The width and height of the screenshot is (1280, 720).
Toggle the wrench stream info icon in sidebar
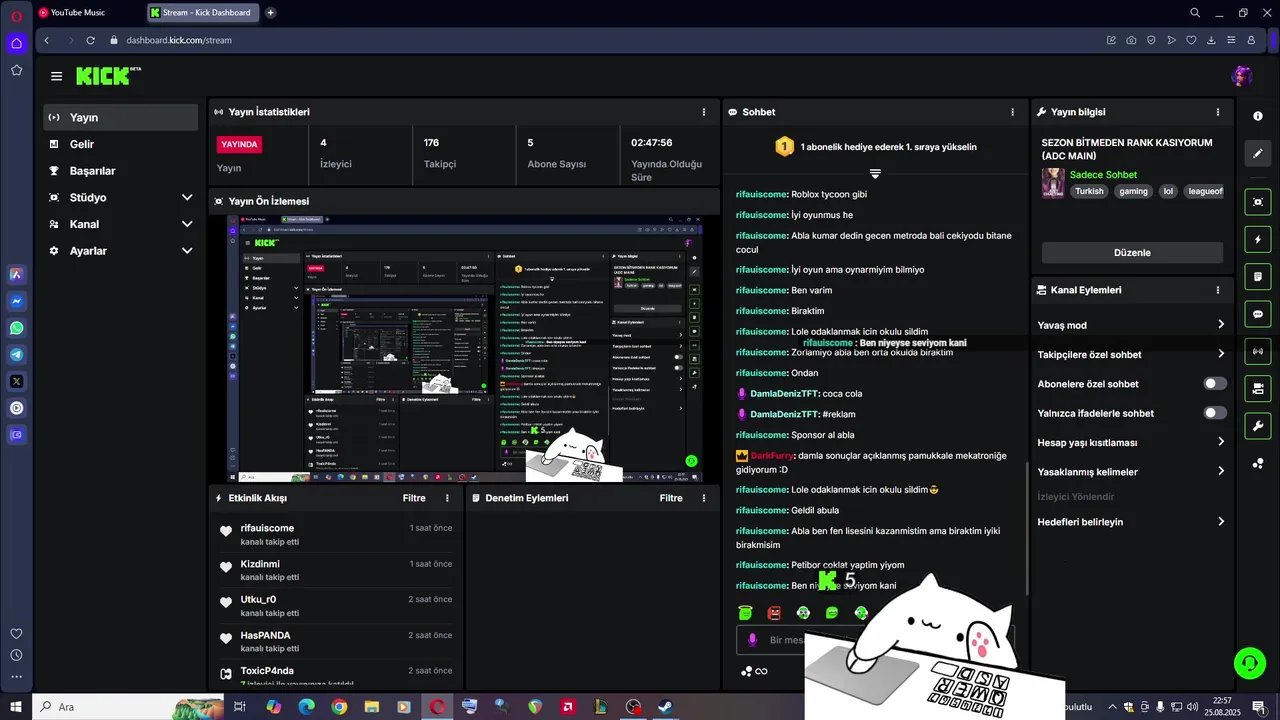pos(1258,425)
